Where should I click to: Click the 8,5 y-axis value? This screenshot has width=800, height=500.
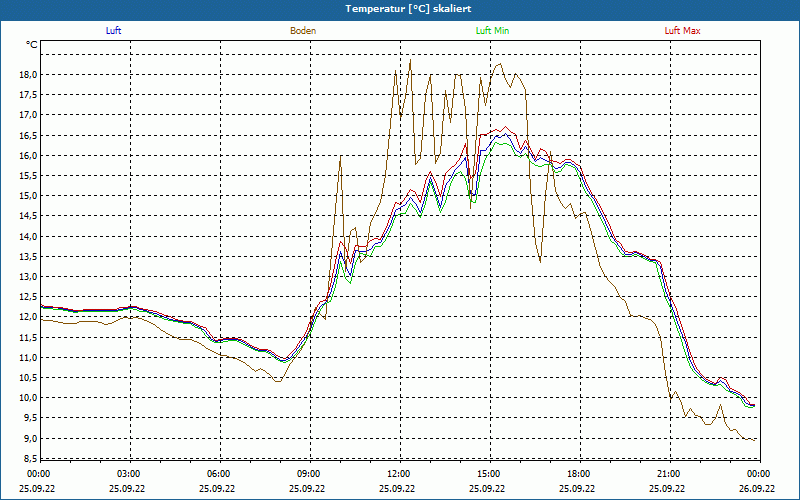coord(31,458)
